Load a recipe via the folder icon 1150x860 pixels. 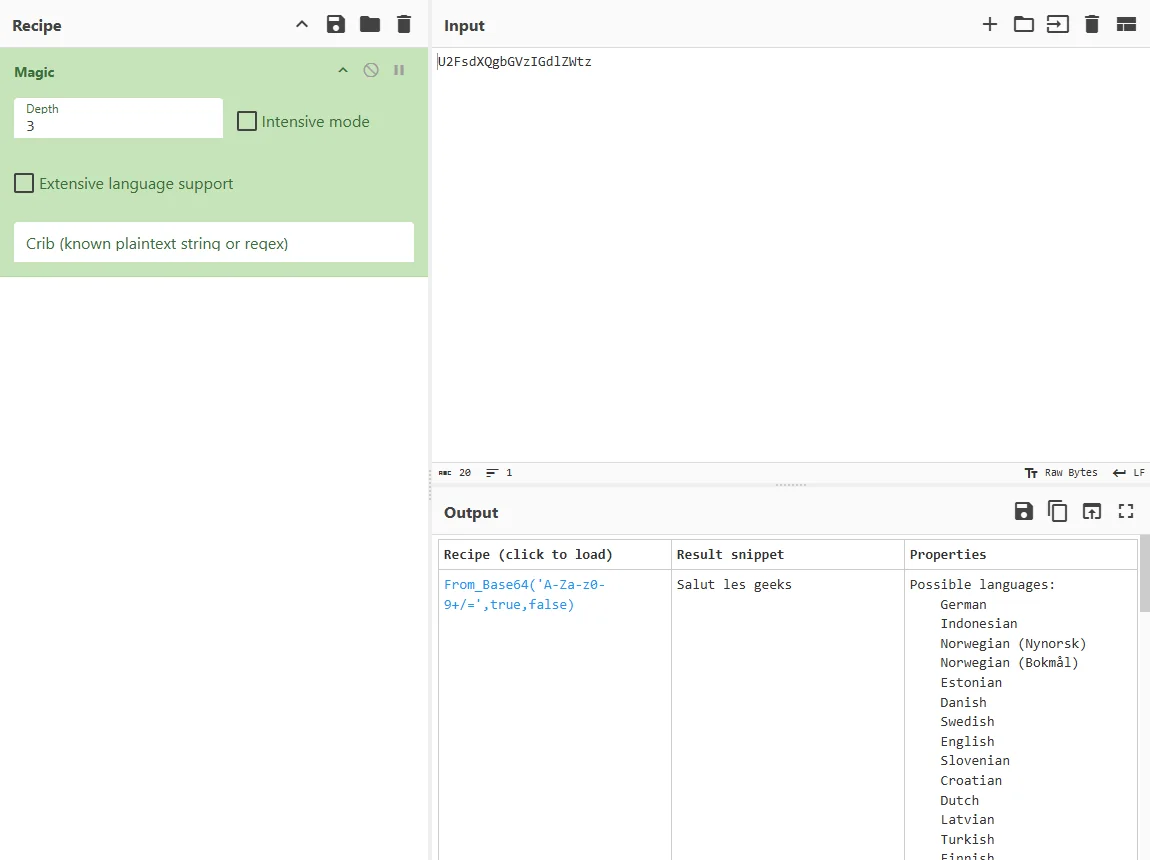coord(370,24)
